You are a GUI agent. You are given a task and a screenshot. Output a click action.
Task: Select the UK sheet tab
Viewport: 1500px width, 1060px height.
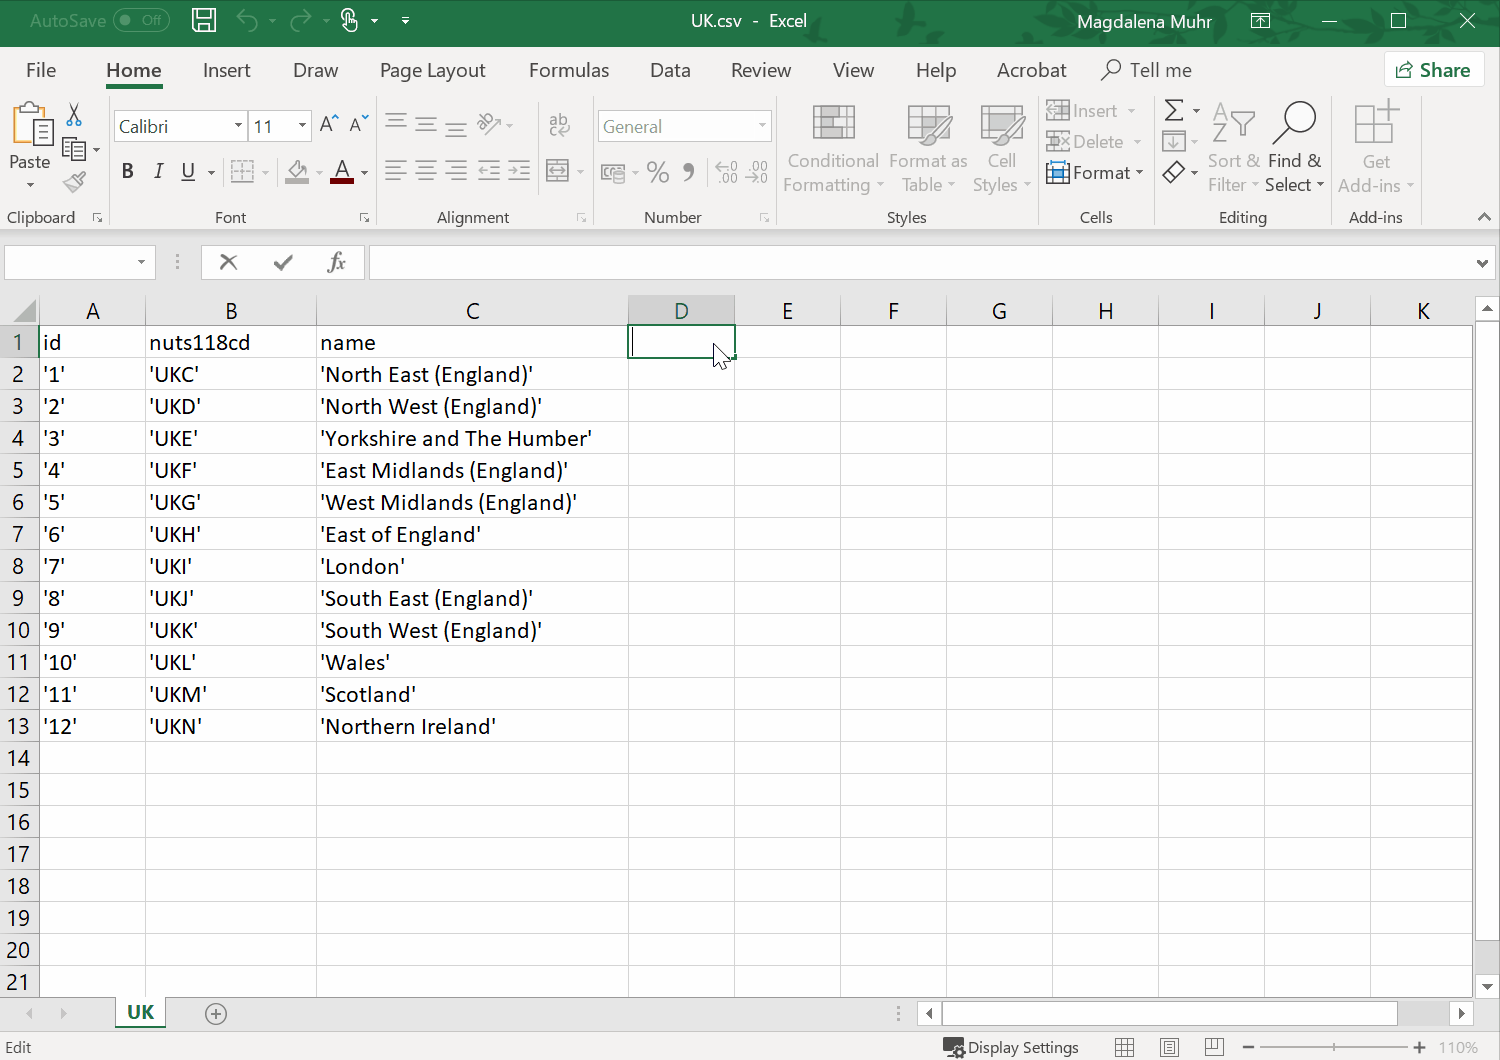(x=140, y=1012)
